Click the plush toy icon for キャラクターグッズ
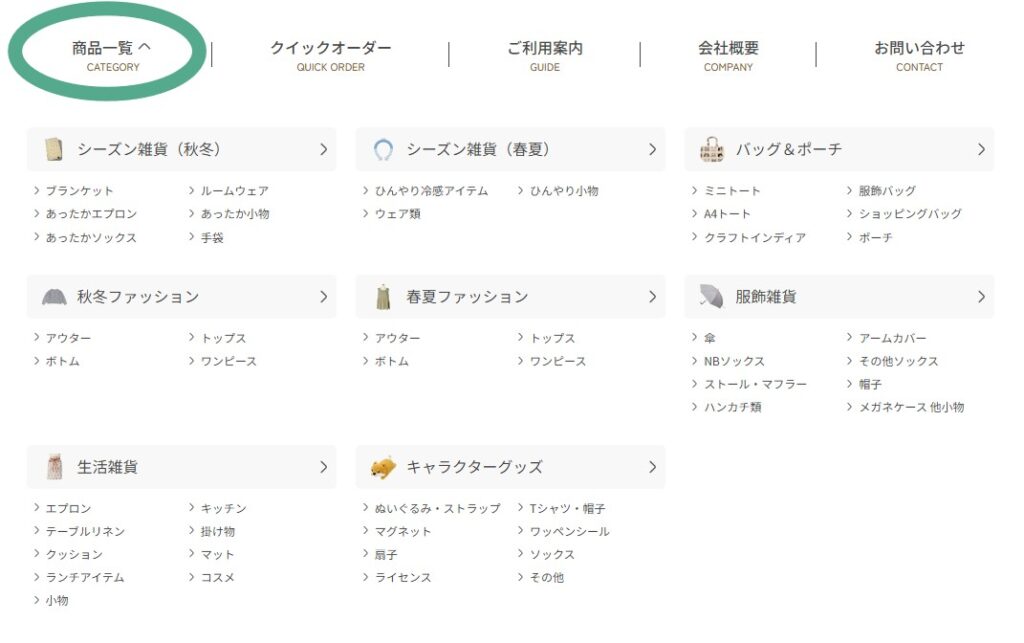 (x=383, y=467)
